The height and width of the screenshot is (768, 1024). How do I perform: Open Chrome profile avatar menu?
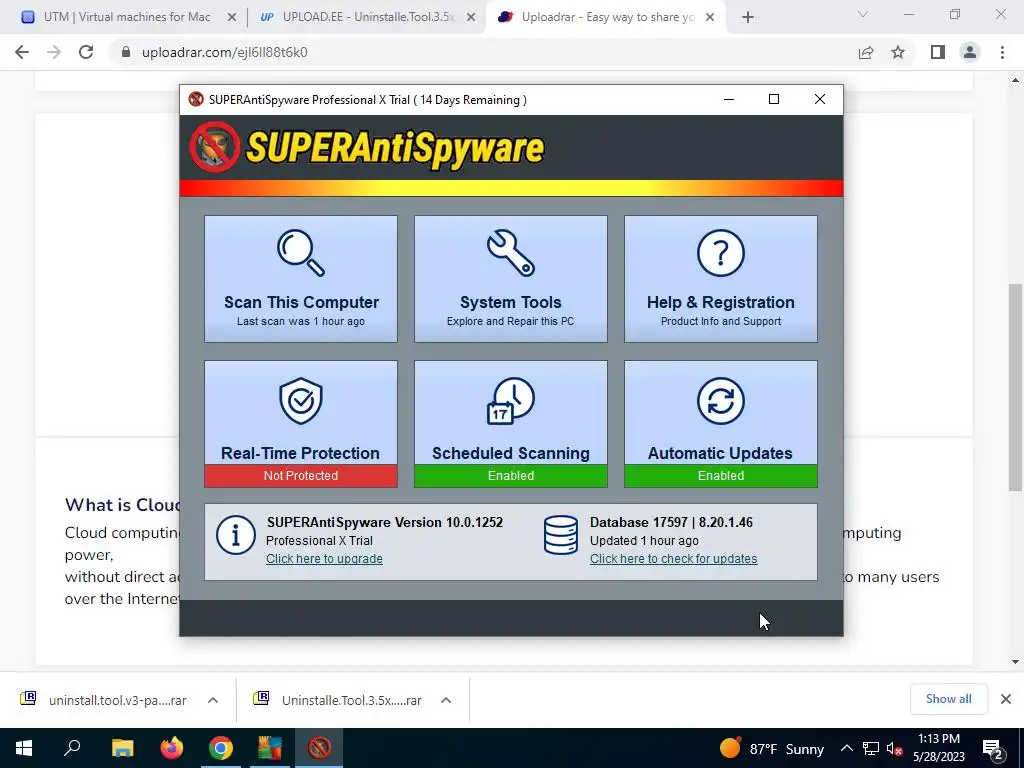coord(970,52)
